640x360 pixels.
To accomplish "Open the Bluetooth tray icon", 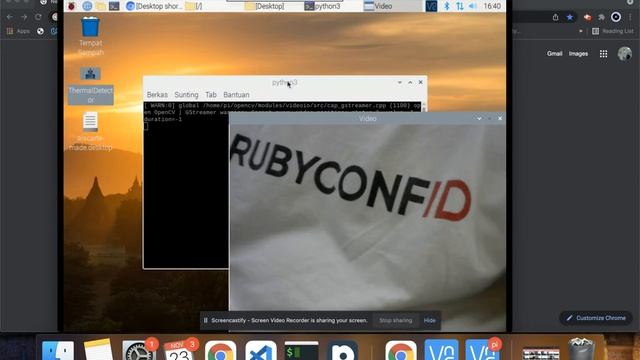I will click(447, 6).
